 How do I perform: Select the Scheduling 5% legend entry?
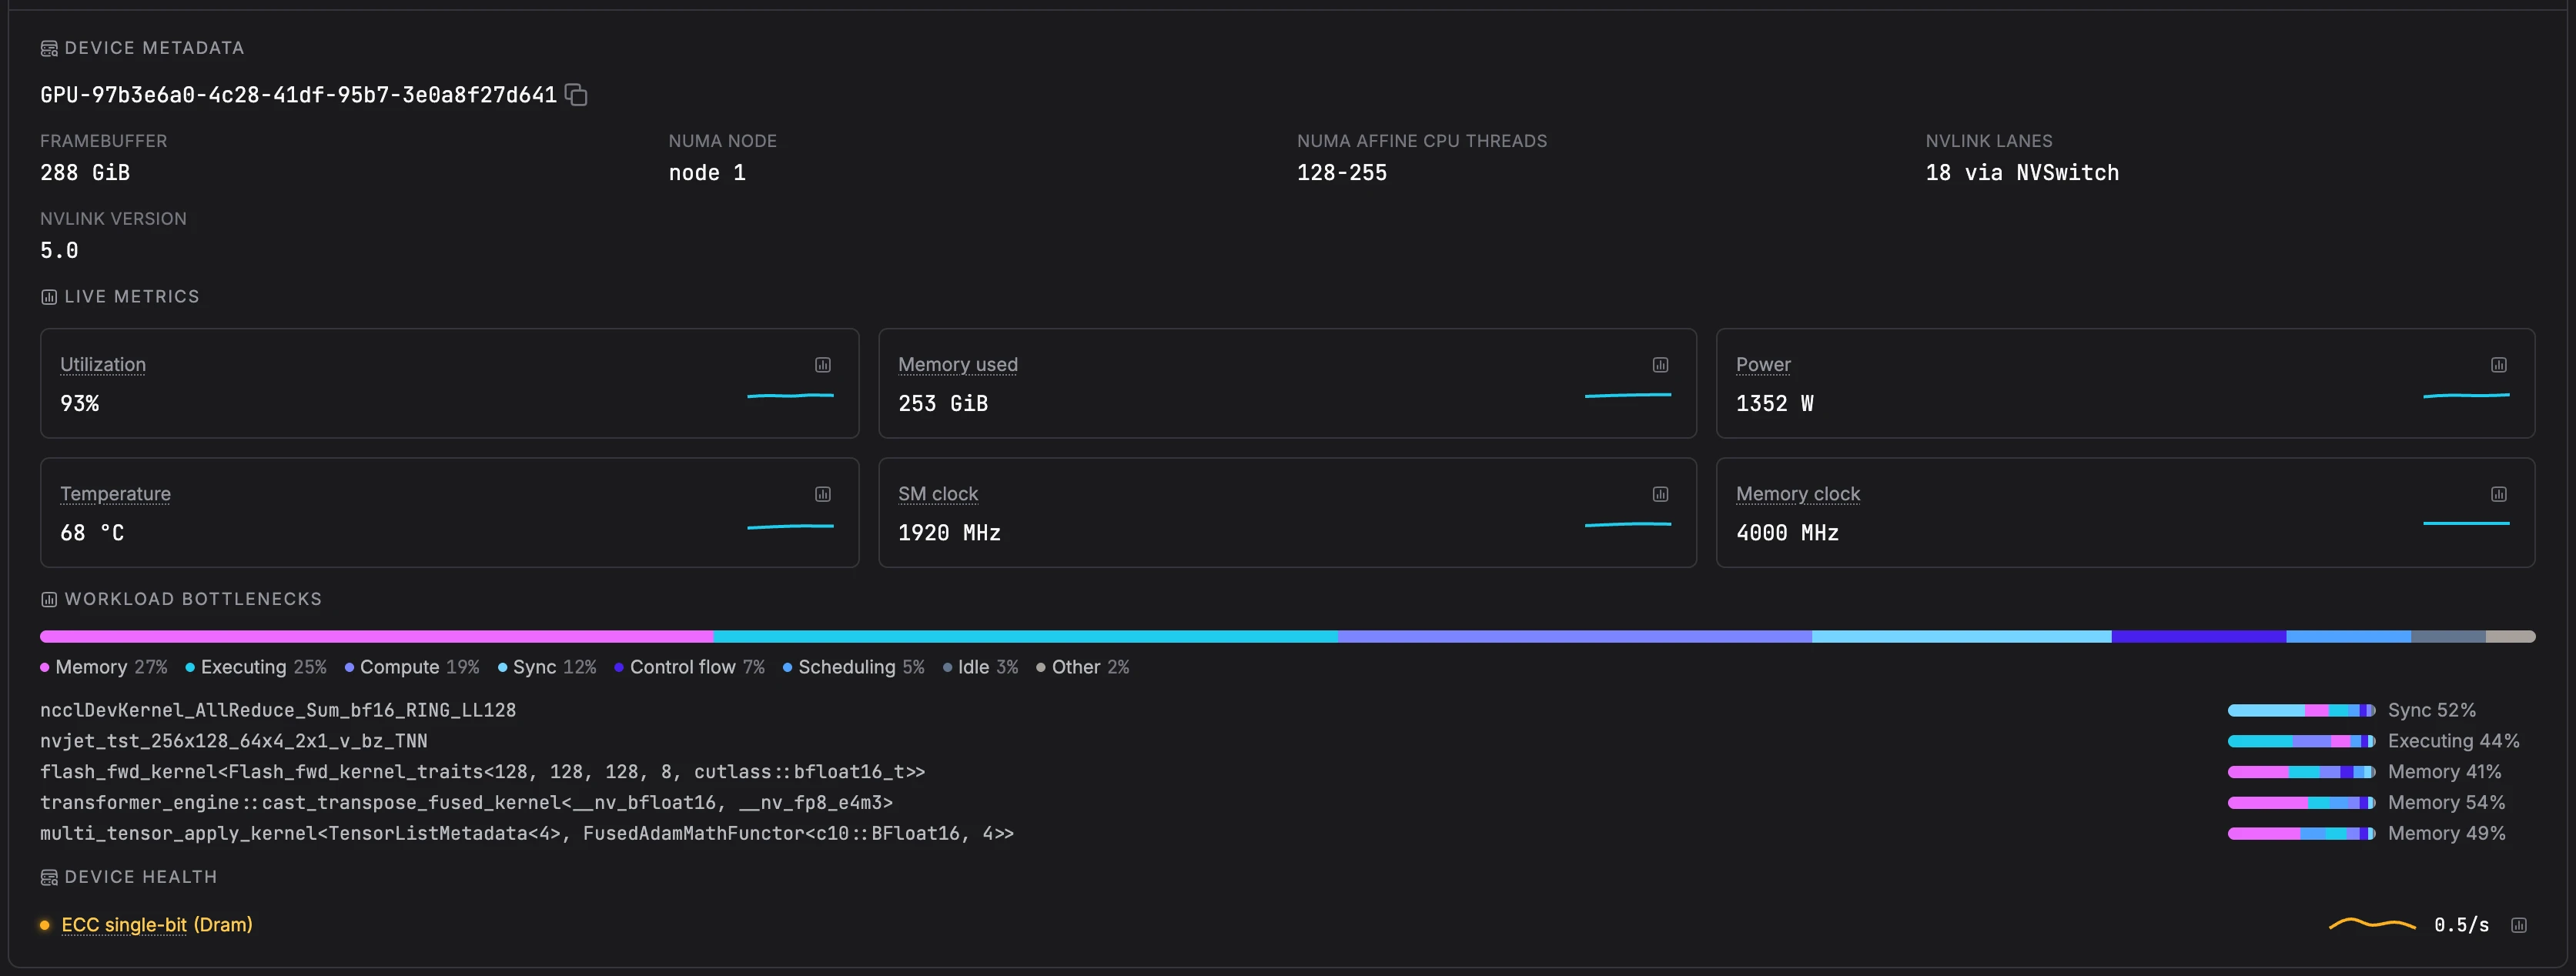coord(854,667)
